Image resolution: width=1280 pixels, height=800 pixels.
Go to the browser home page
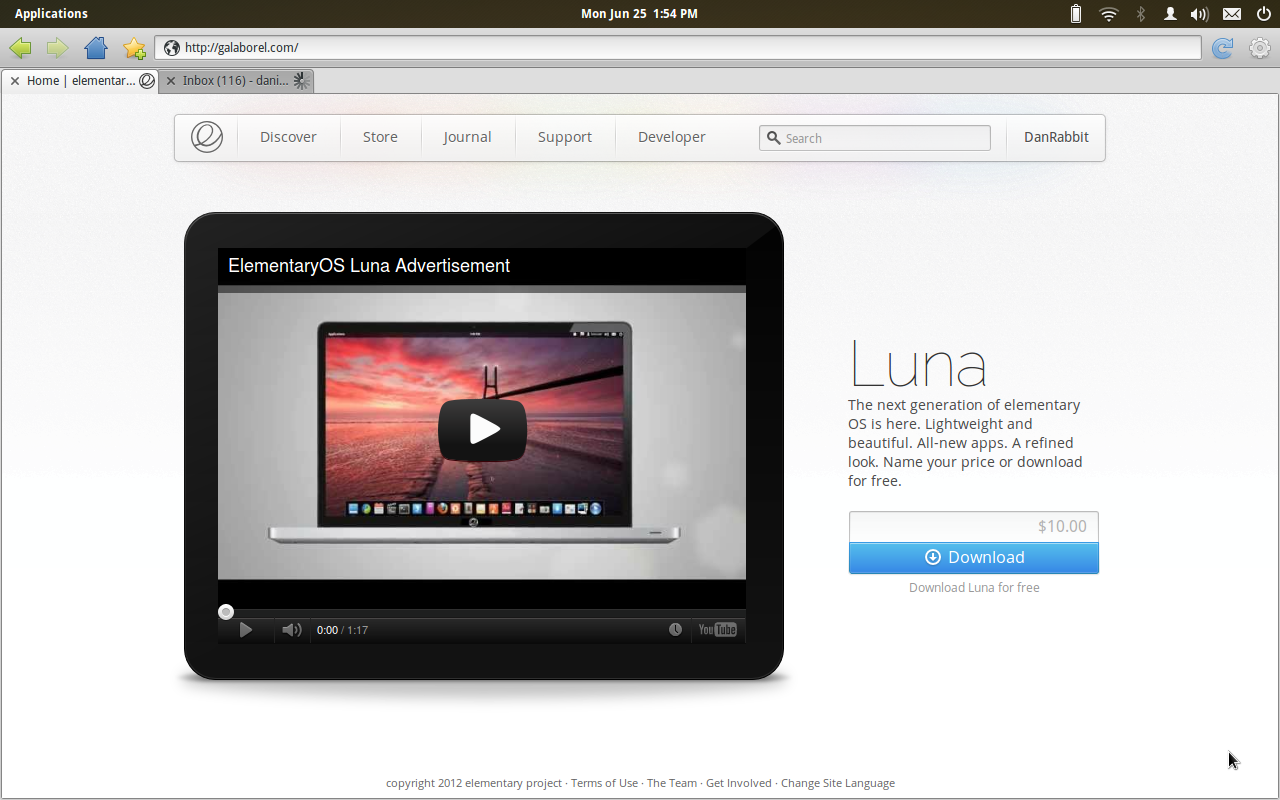[x=96, y=48]
